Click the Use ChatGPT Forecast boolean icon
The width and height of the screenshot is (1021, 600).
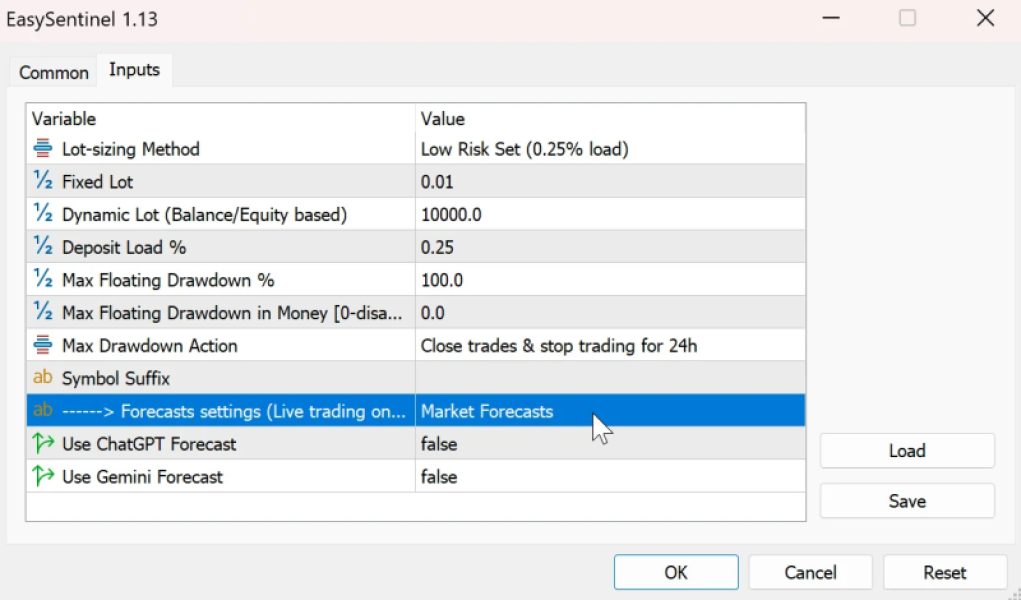[43, 444]
